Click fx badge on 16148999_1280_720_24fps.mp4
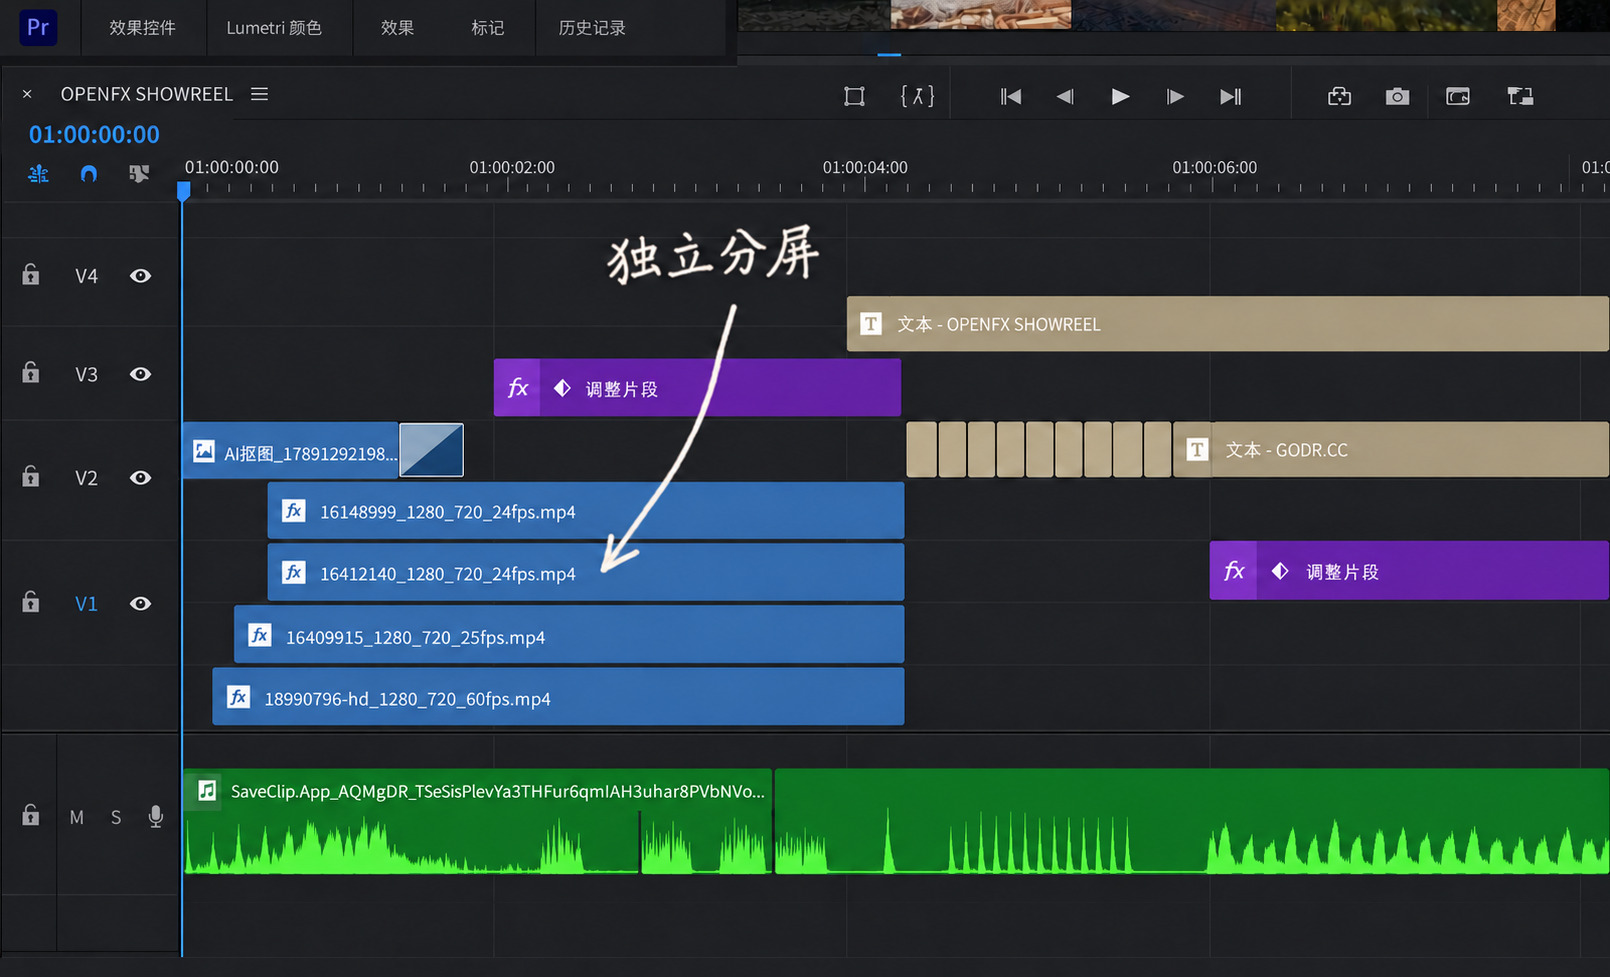The height and width of the screenshot is (977, 1610). (293, 511)
